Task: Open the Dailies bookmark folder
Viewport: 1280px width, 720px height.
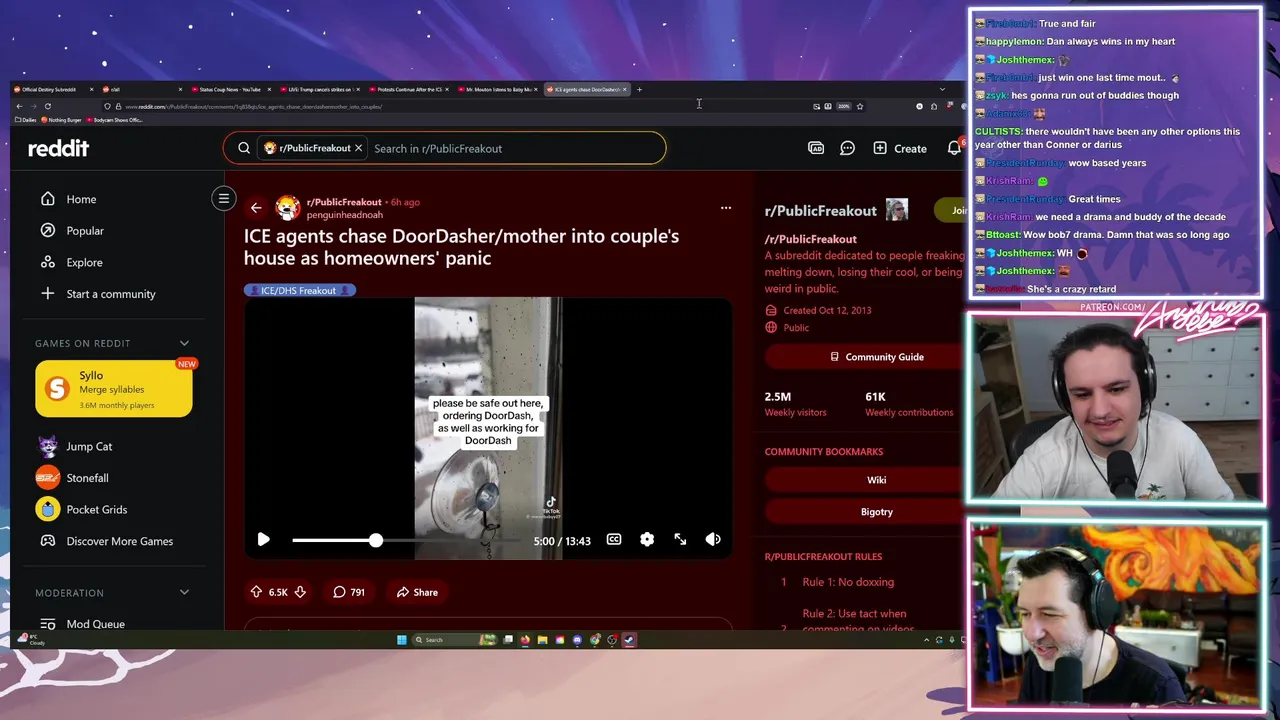Action: 26,120
